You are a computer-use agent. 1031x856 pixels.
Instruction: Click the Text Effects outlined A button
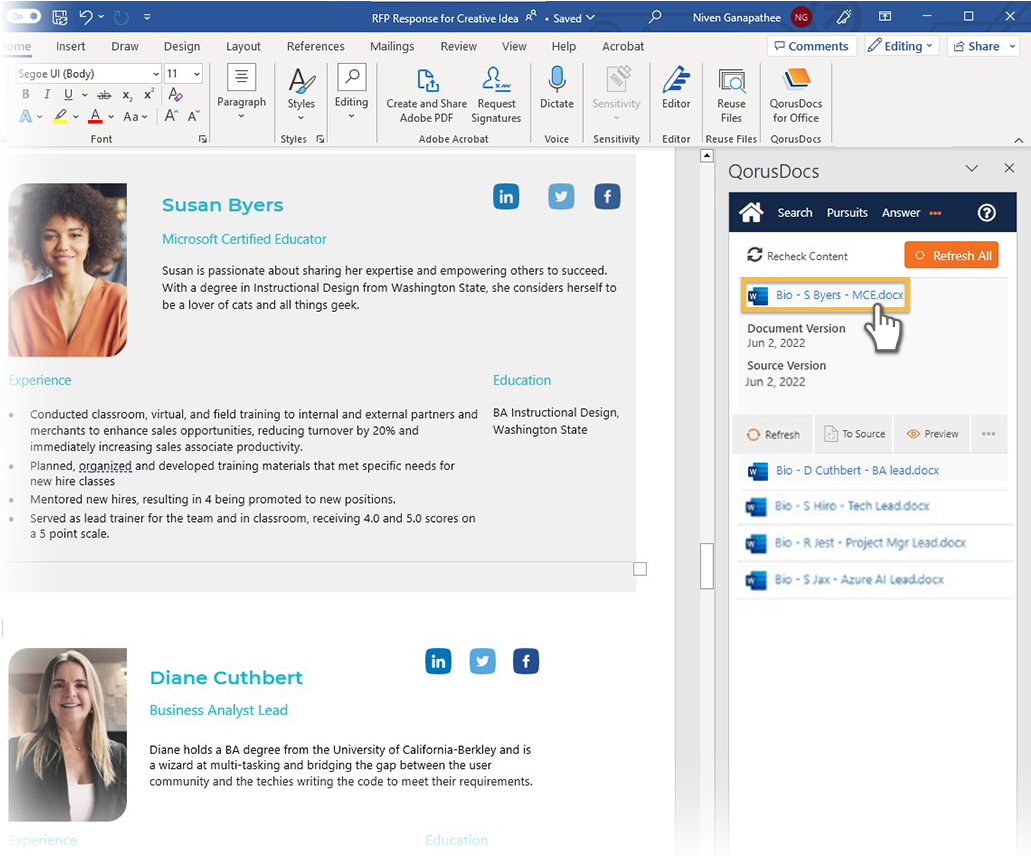[26, 116]
